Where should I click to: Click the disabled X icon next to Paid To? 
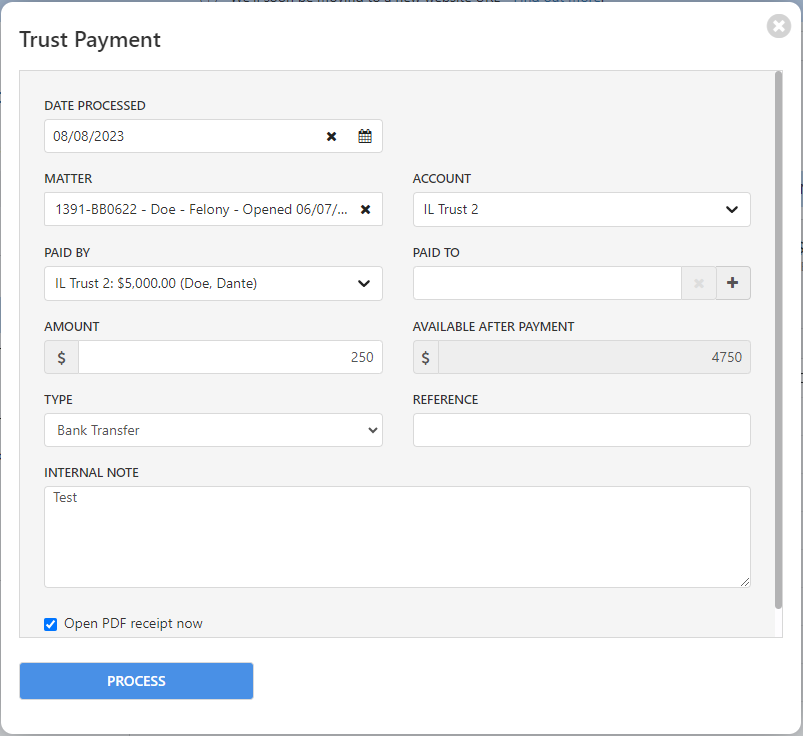coord(698,283)
